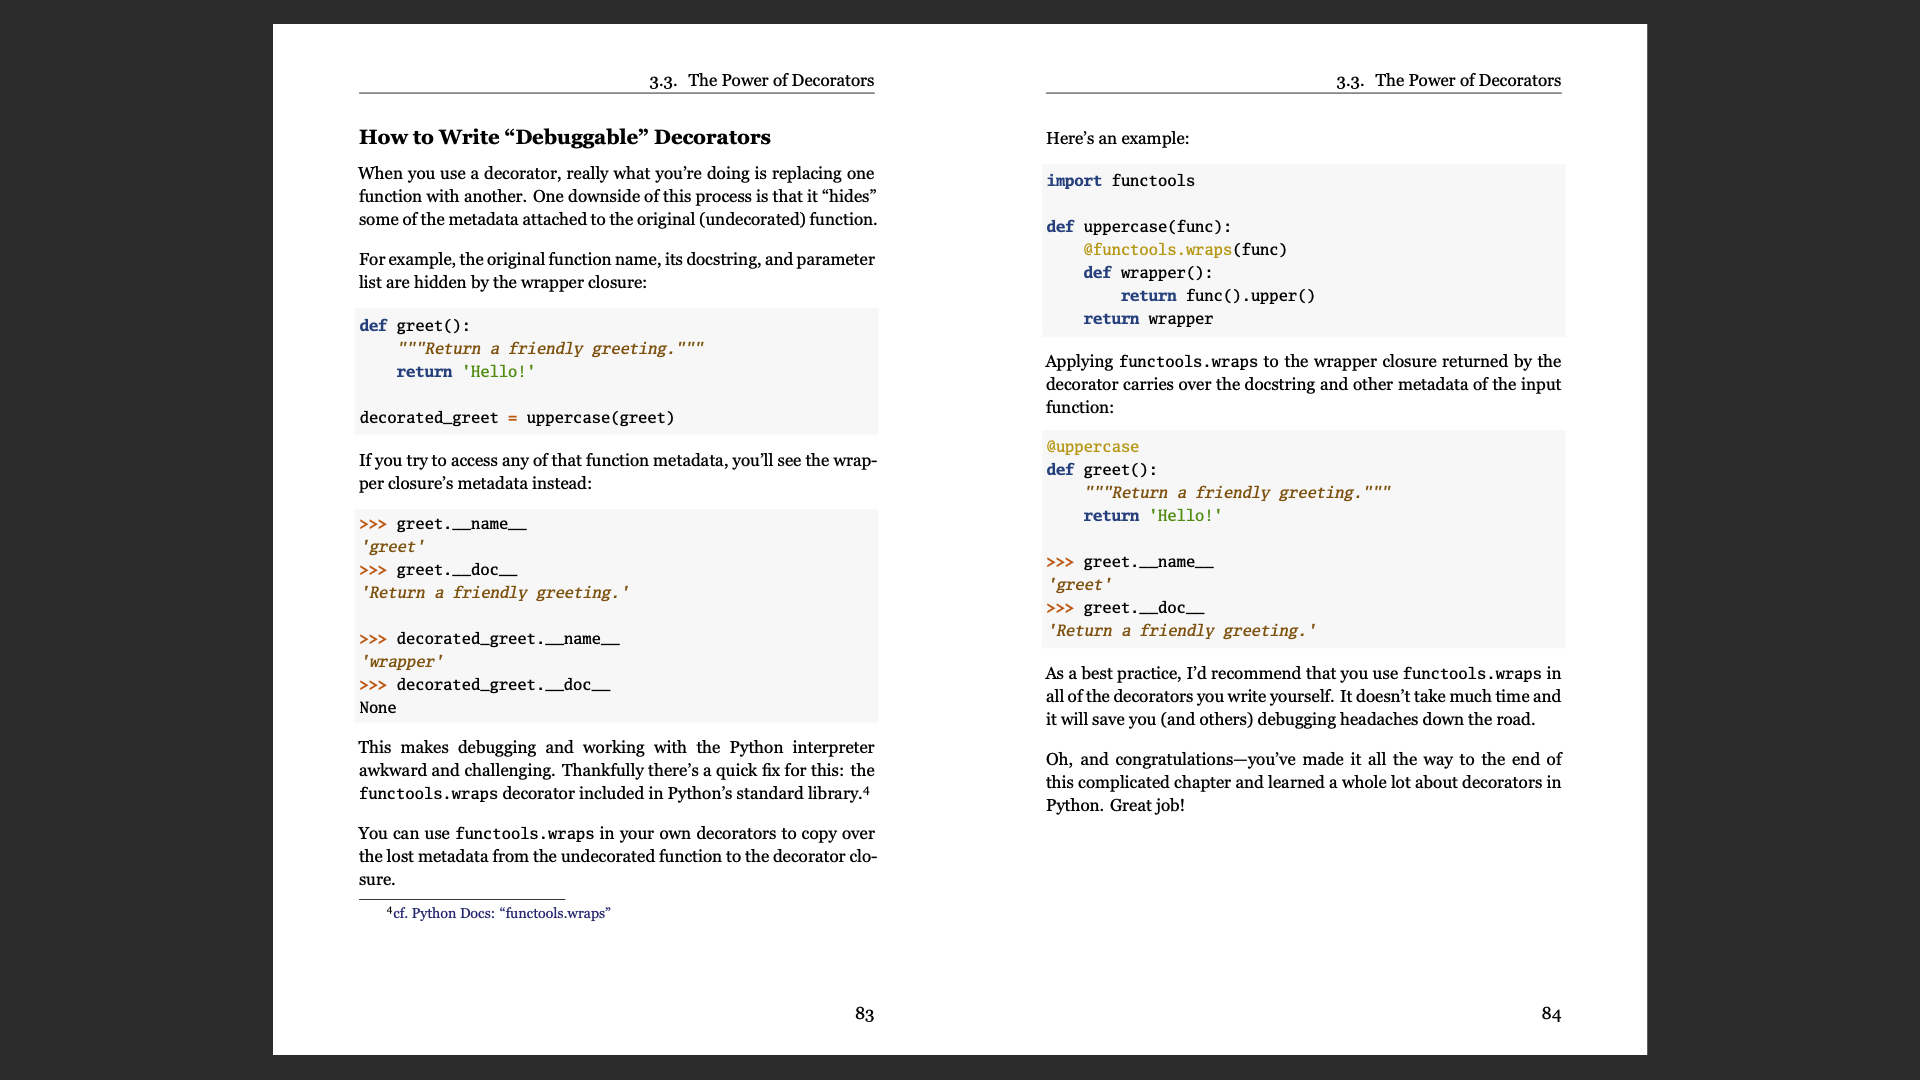Image resolution: width=1920 pixels, height=1080 pixels.
Task: Click the "None" output in left code block
Action: (378, 708)
